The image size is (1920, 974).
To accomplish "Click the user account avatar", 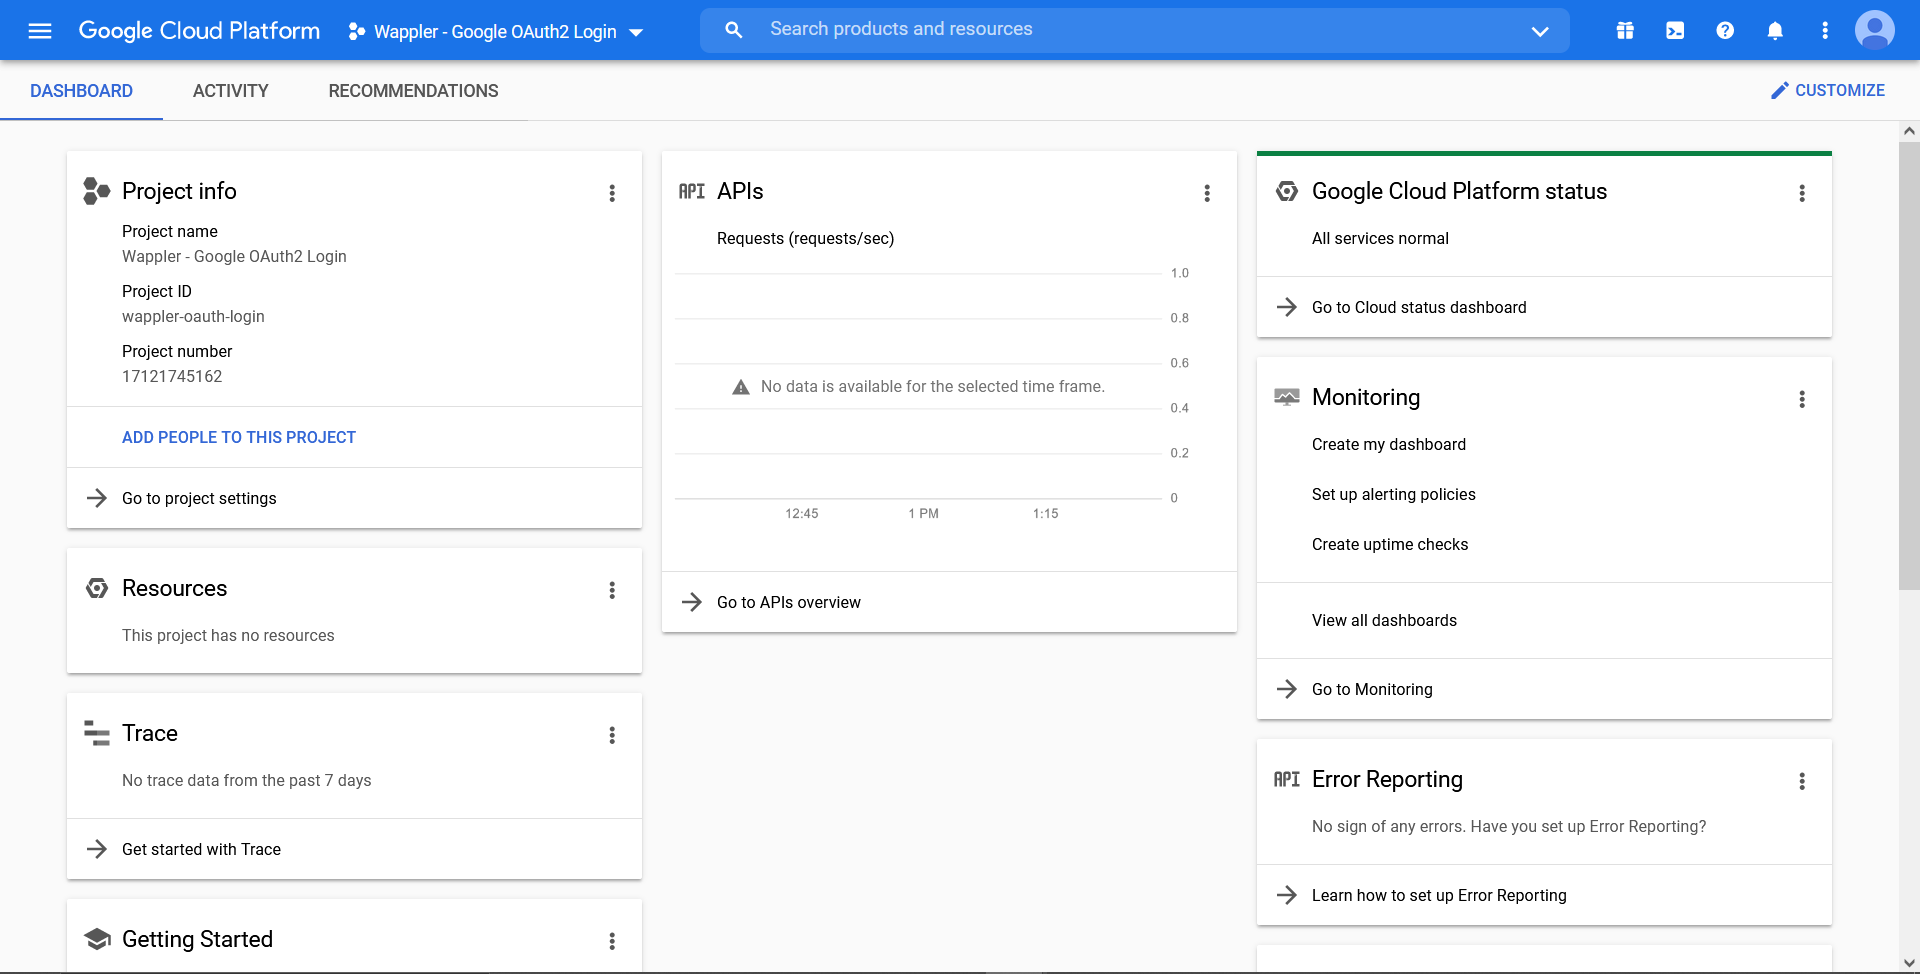I will (1875, 30).
